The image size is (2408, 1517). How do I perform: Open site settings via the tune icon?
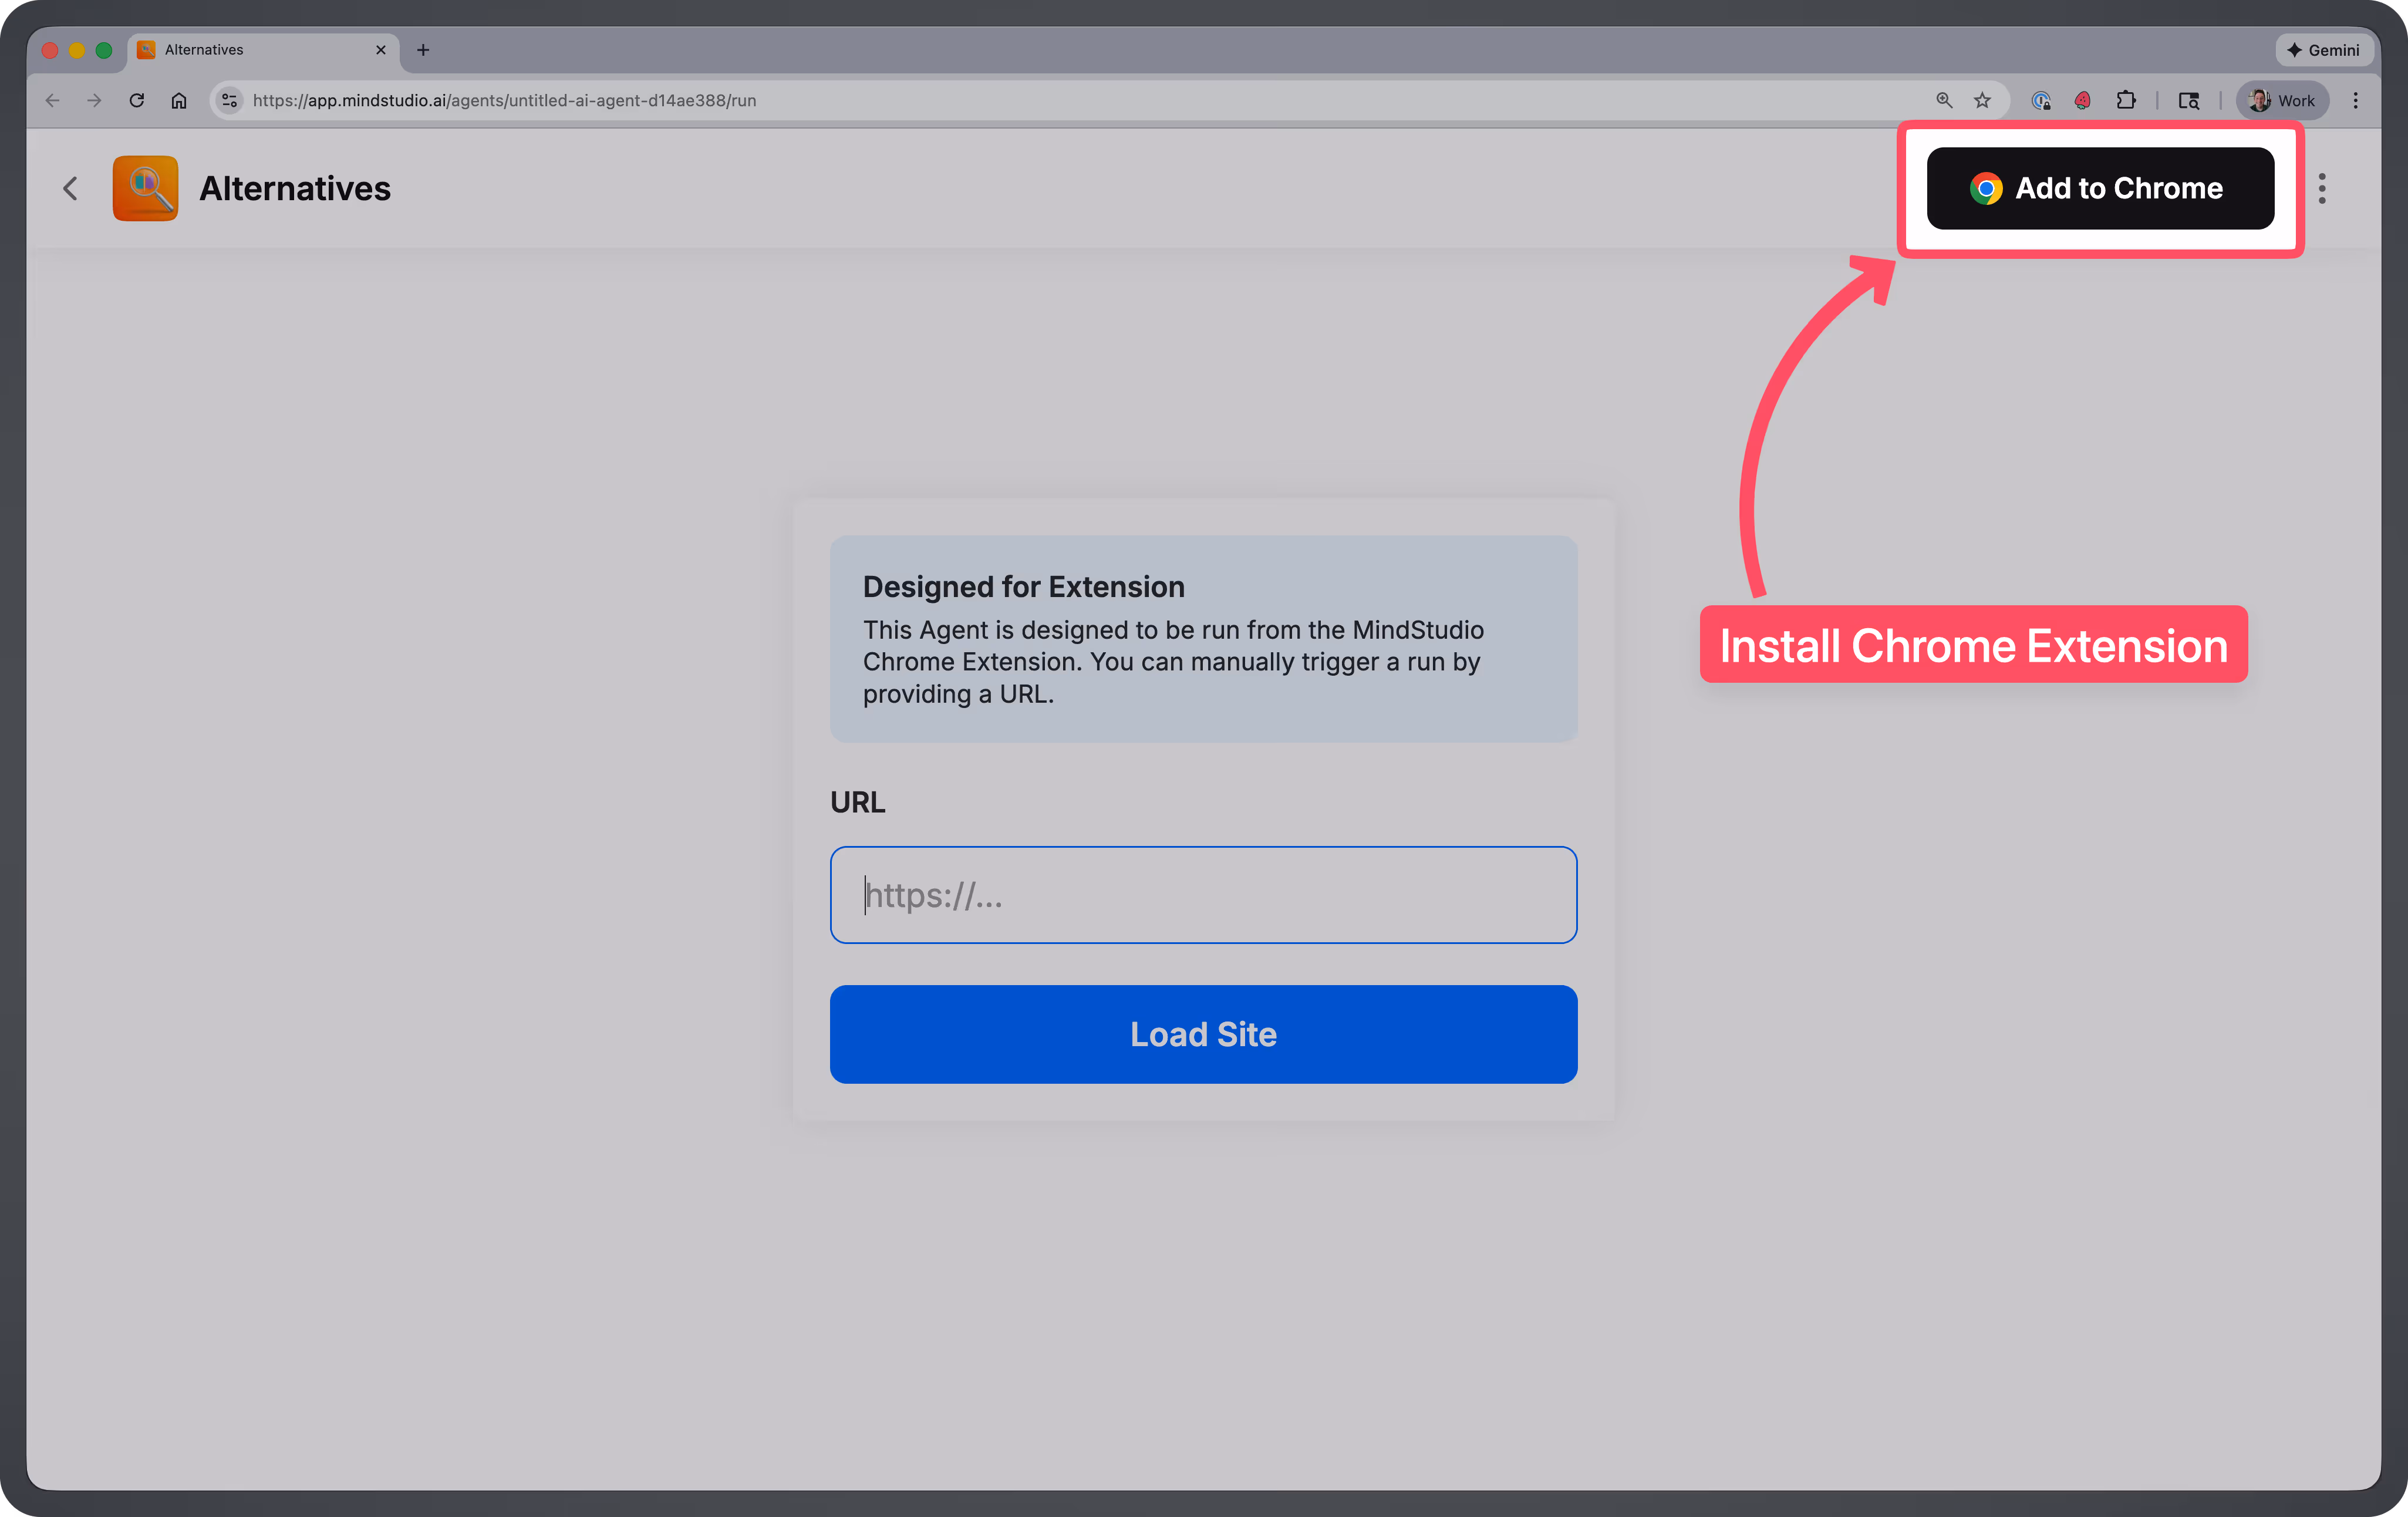pyautogui.click(x=229, y=100)
